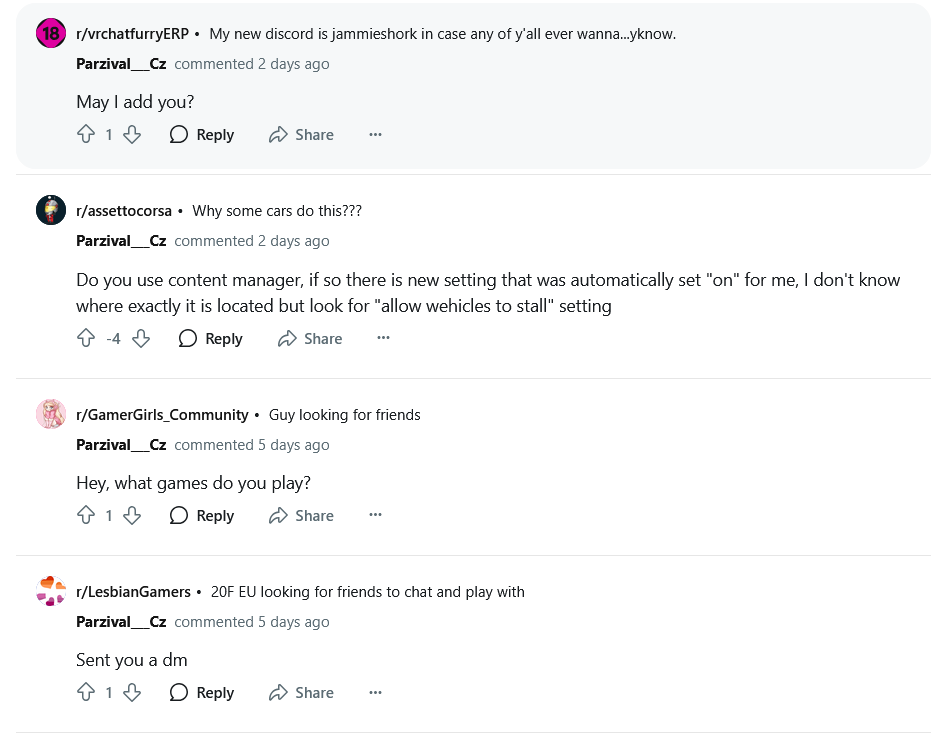
Task: Downvote the comment with -4 score
Action: coord(141,339)
